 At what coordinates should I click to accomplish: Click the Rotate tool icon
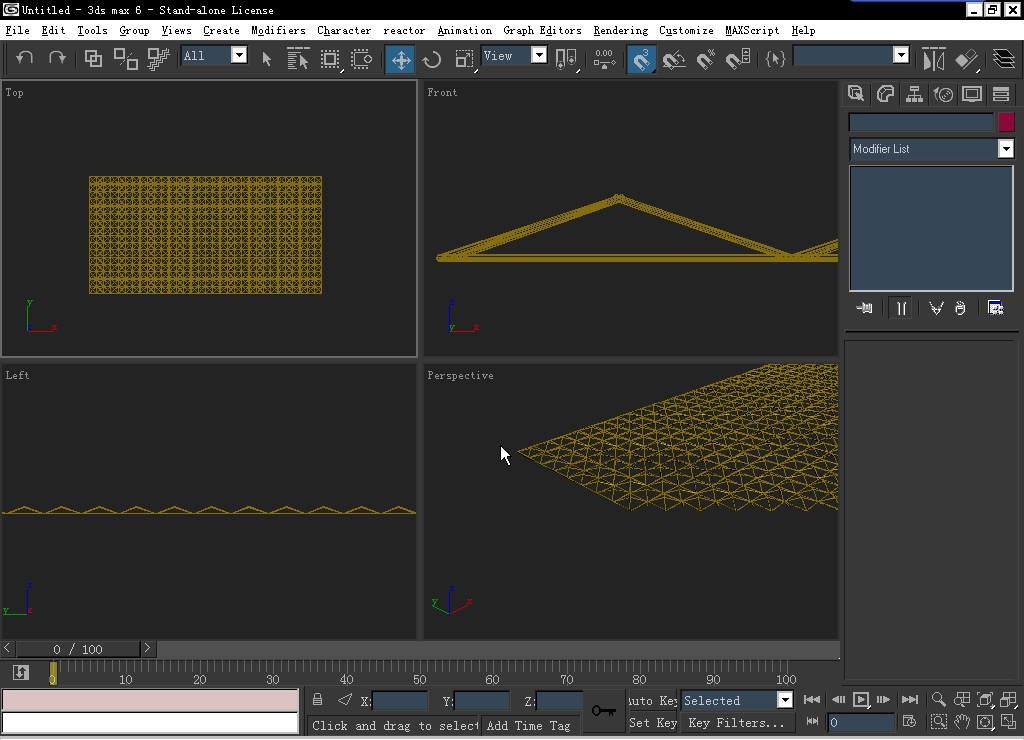click(432, 60)
